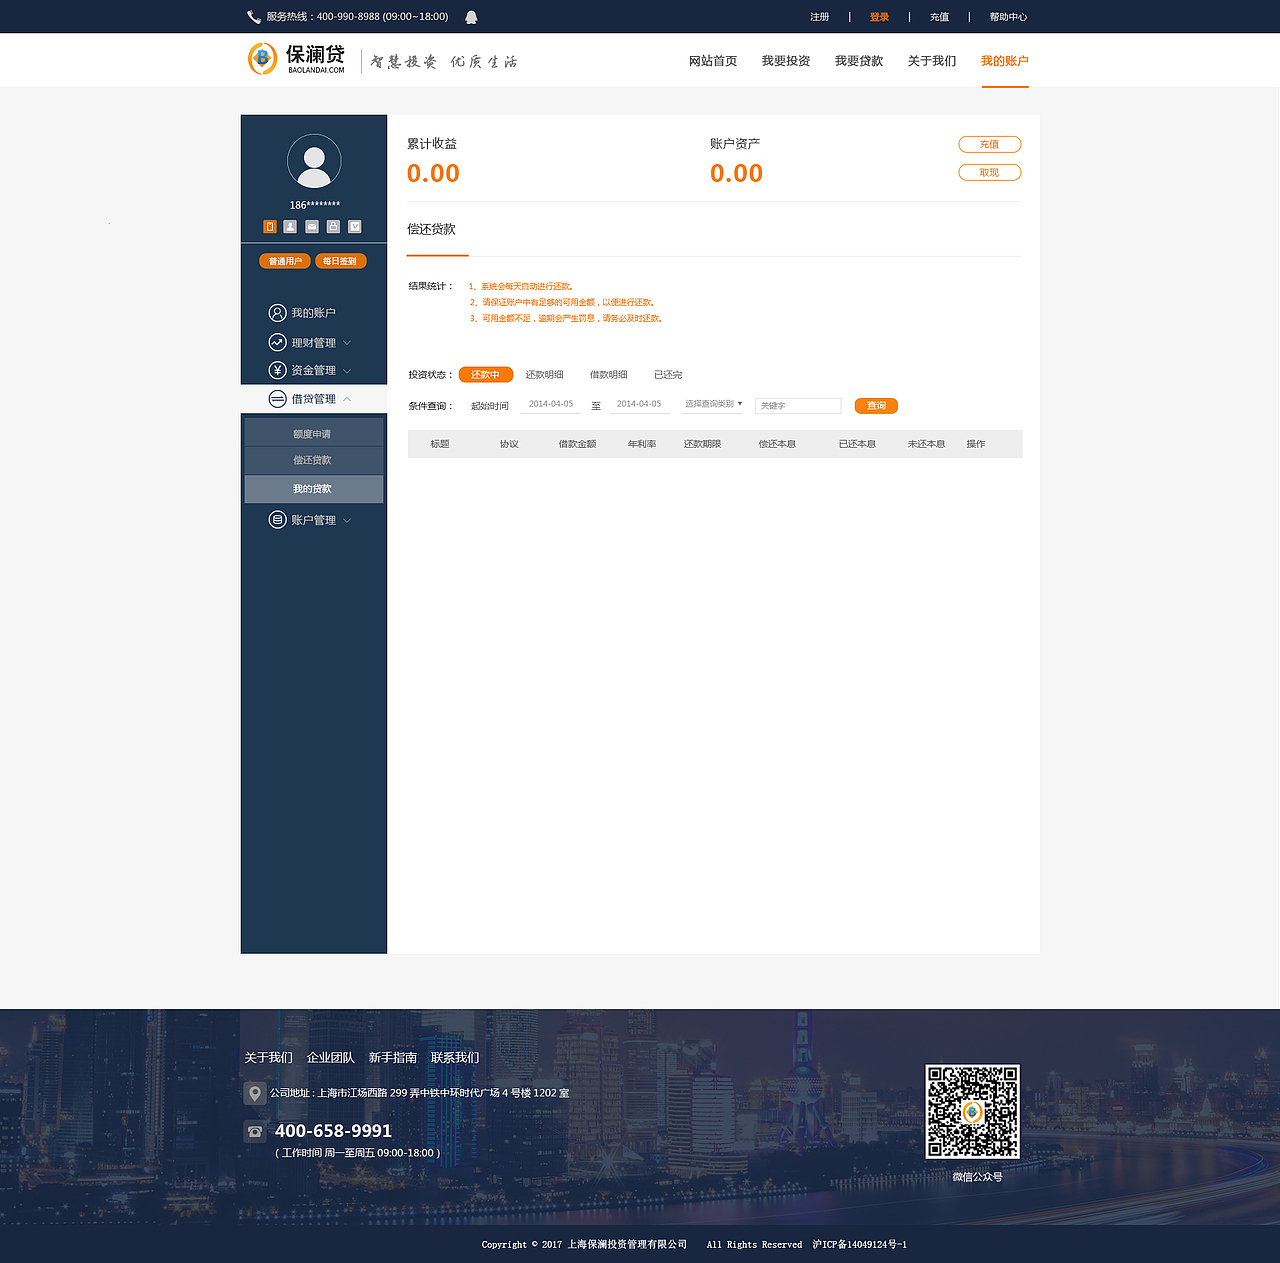The image size is (1280, 1263).
Task: Click the 操作 table column header
Action: click(976, 444)
